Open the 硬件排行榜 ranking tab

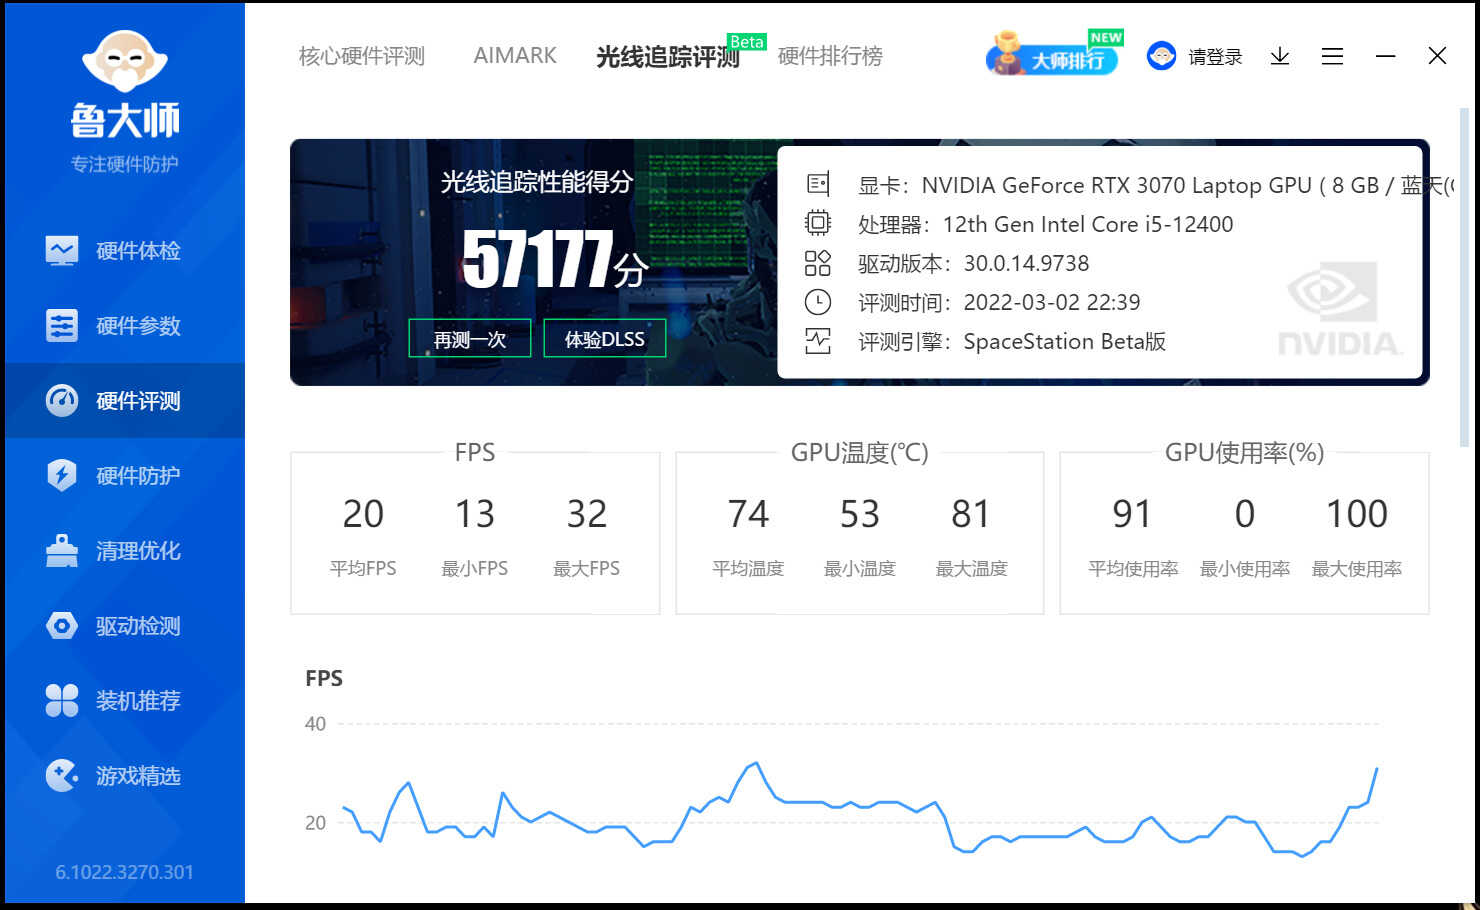pyautogui.click(x=830, y=57)
